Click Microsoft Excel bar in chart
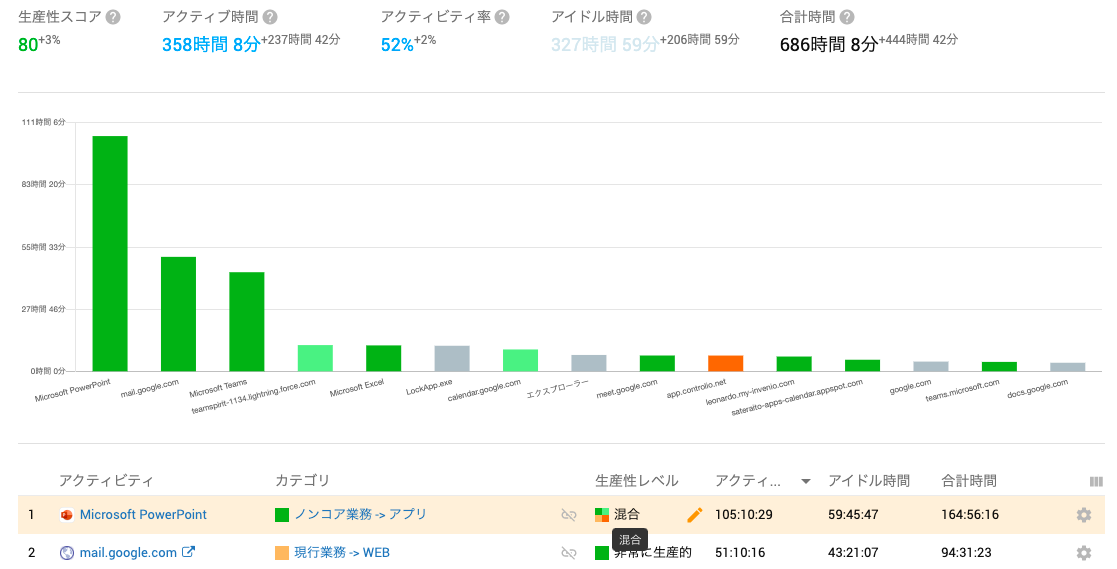This screenshot has width=1117, height=569. [383, 358]
